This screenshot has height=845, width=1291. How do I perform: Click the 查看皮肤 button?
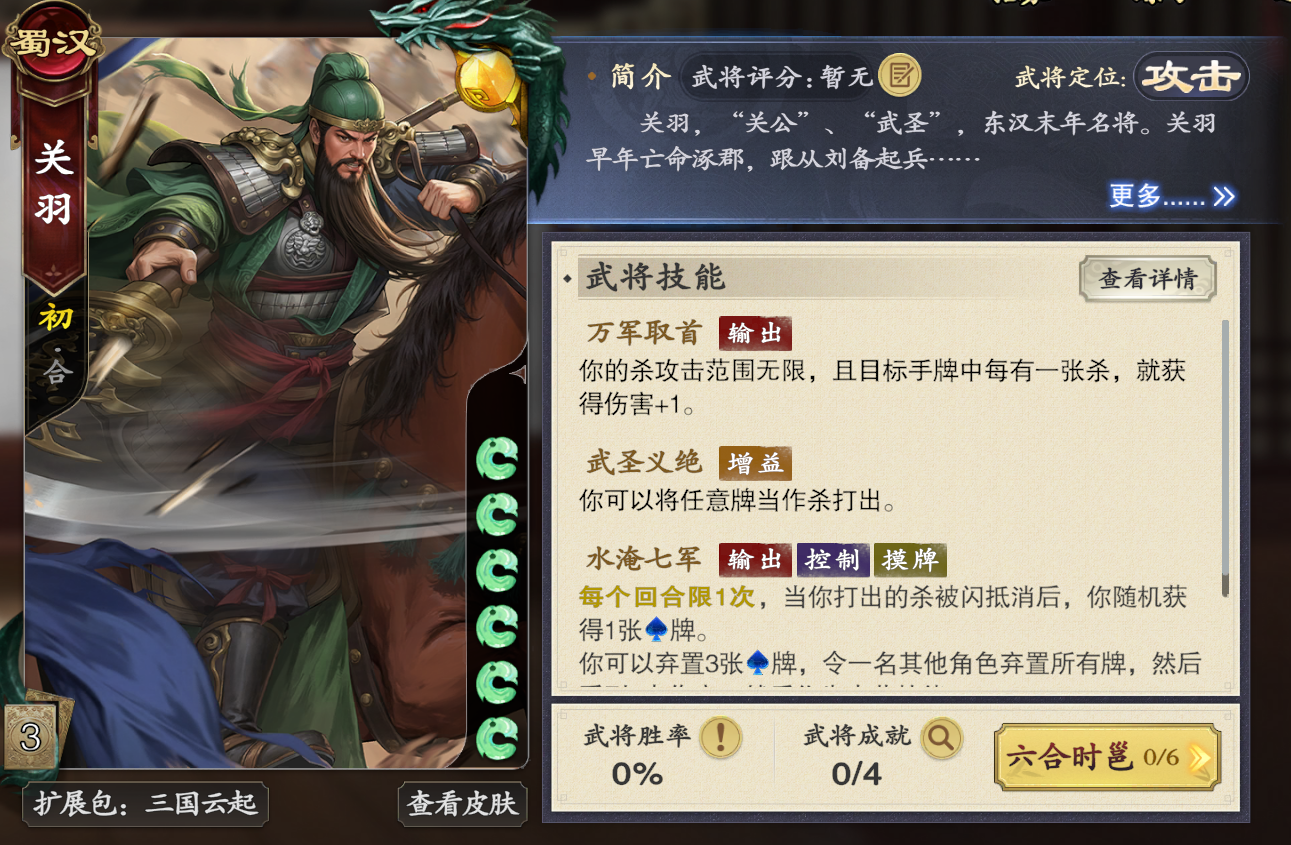[x=462, y=803]
